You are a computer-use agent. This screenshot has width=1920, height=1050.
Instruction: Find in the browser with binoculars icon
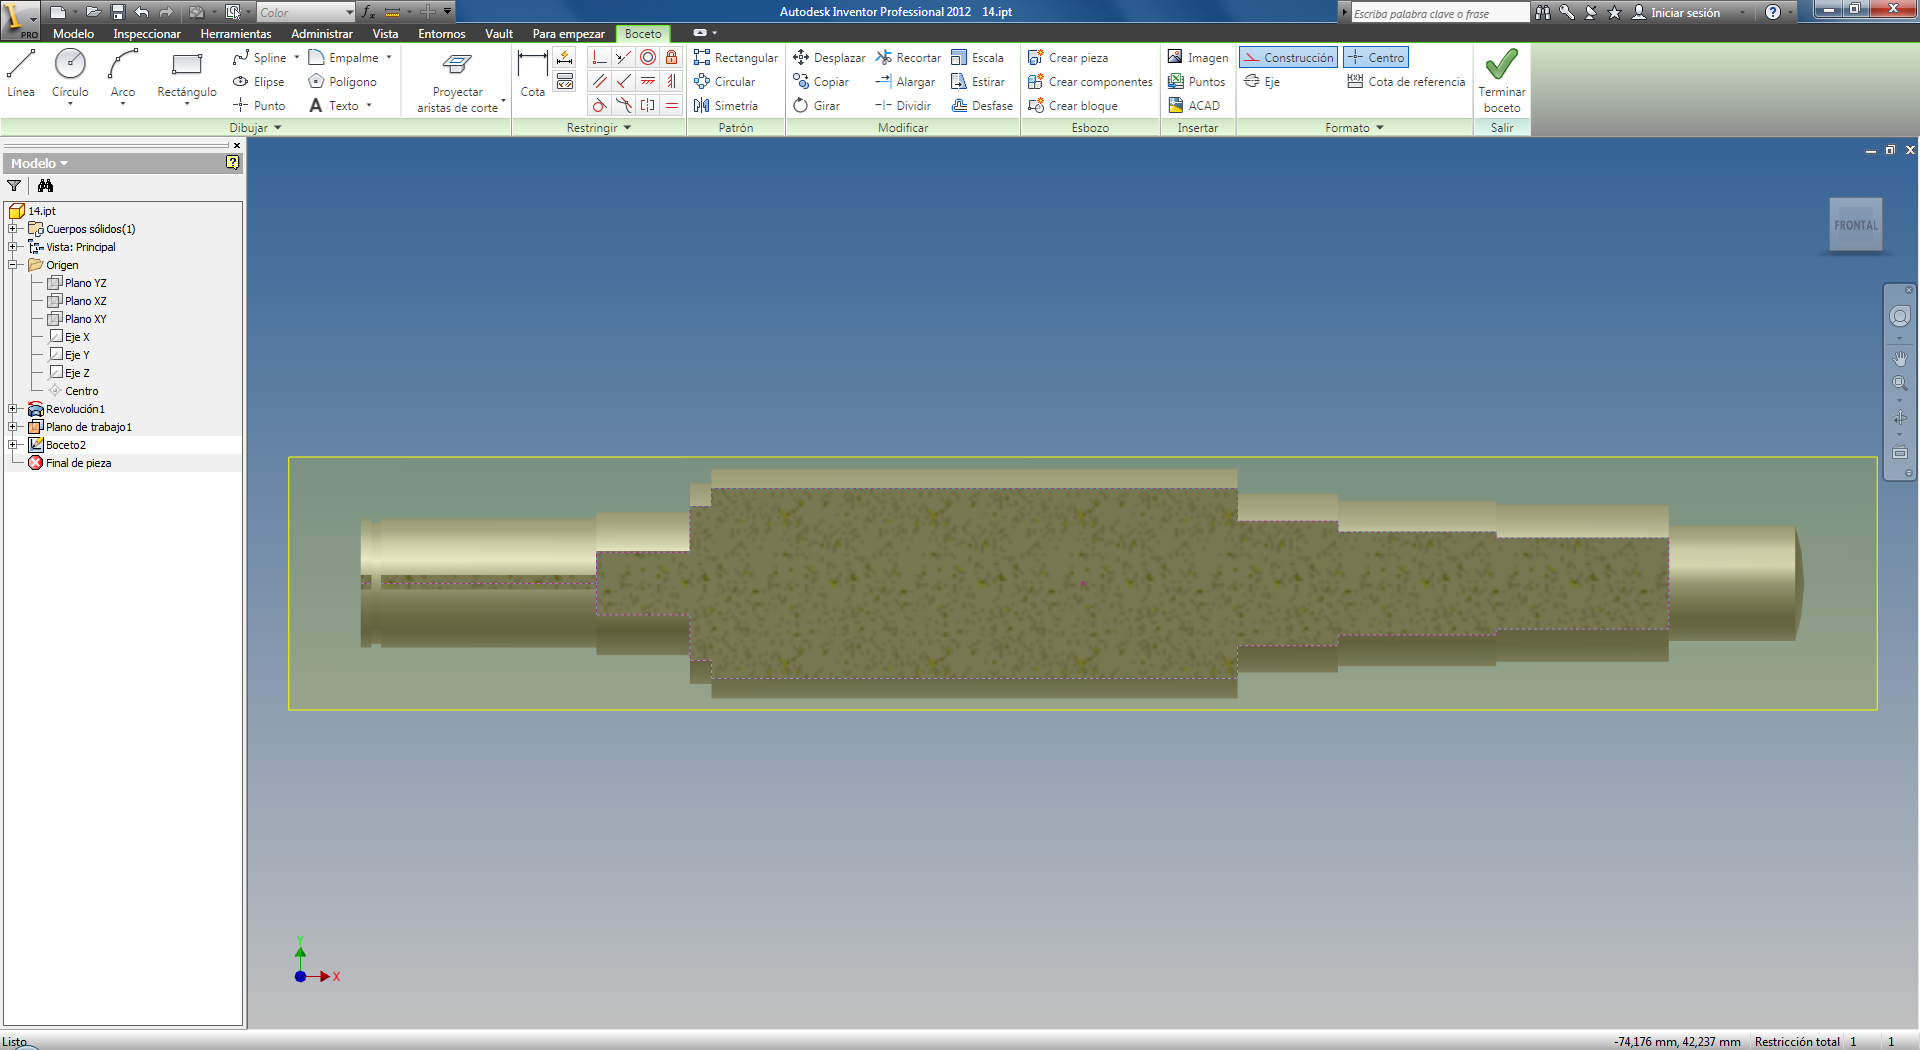pyautogui.click(x=45, y=186)
